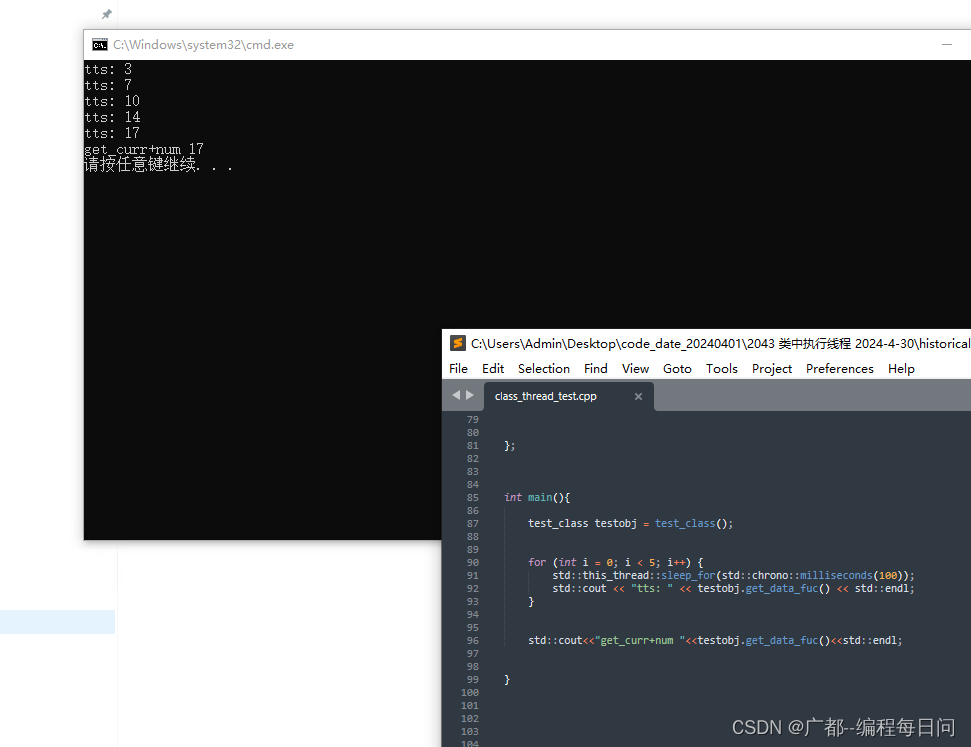Screen dimensions: 971x747
Task: Click the '};' line at line 81
Action: (510, 445)
